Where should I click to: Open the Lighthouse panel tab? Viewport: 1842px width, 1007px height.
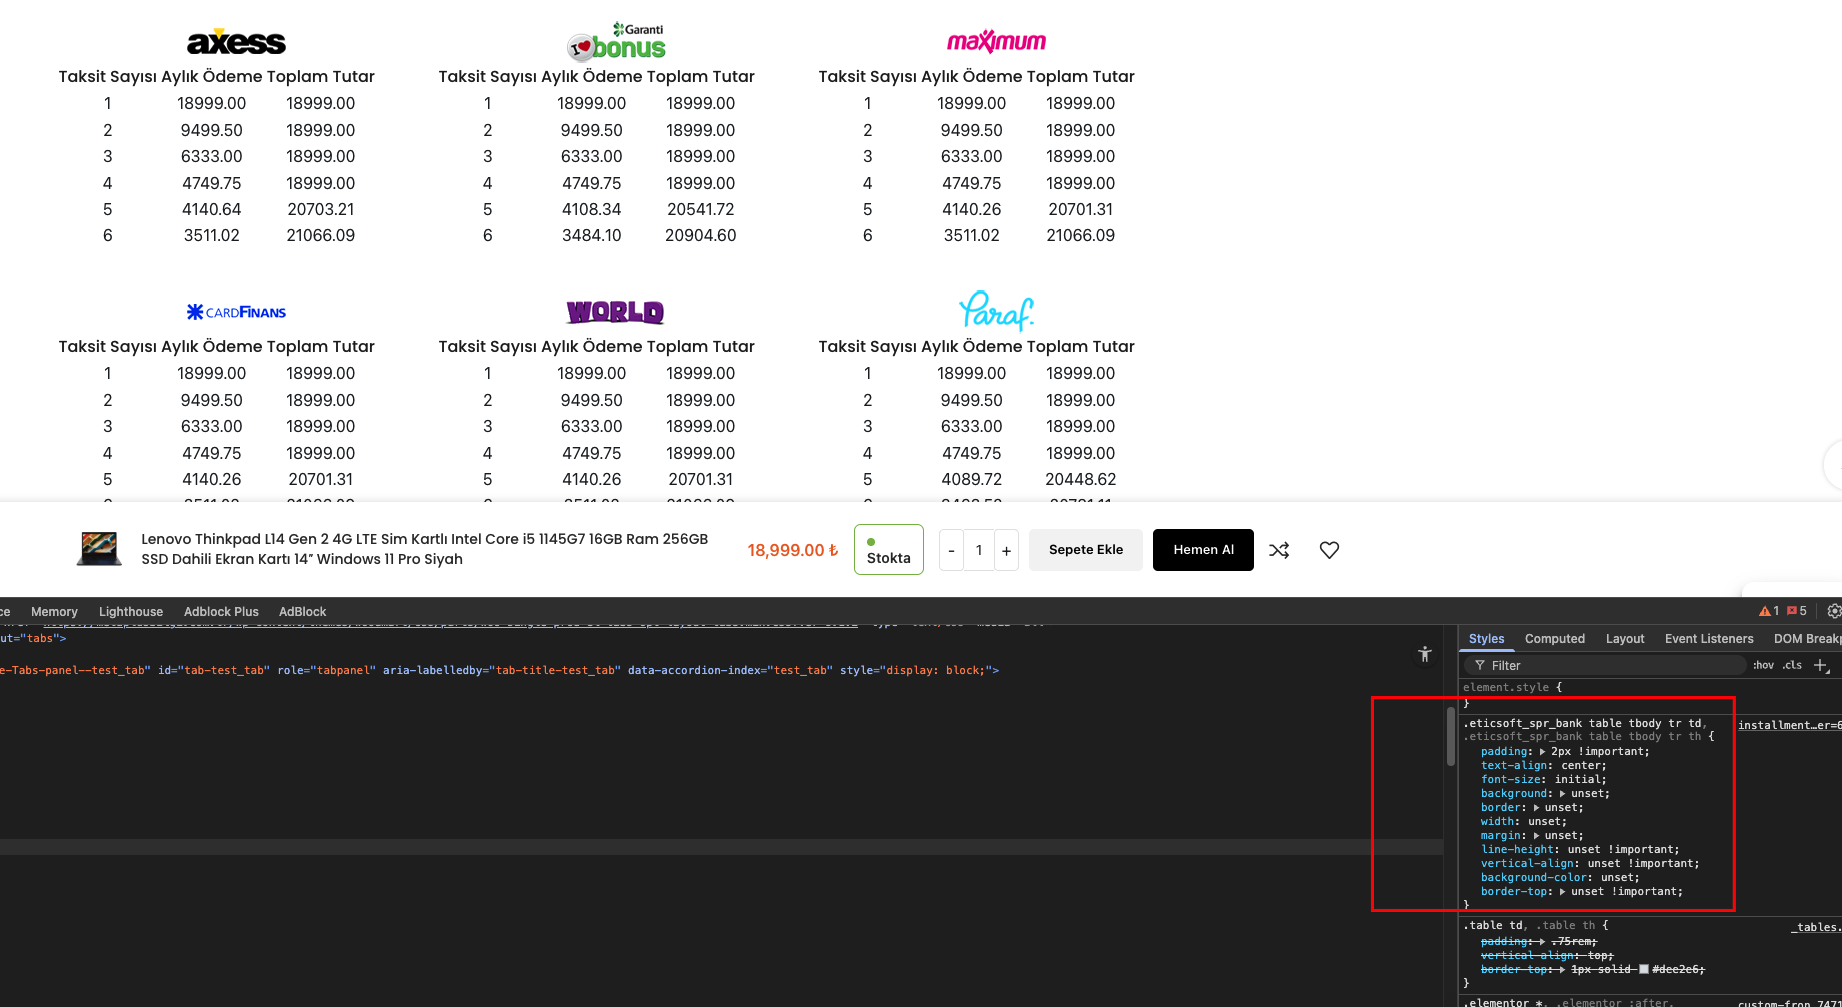click(x=131, y=611)
